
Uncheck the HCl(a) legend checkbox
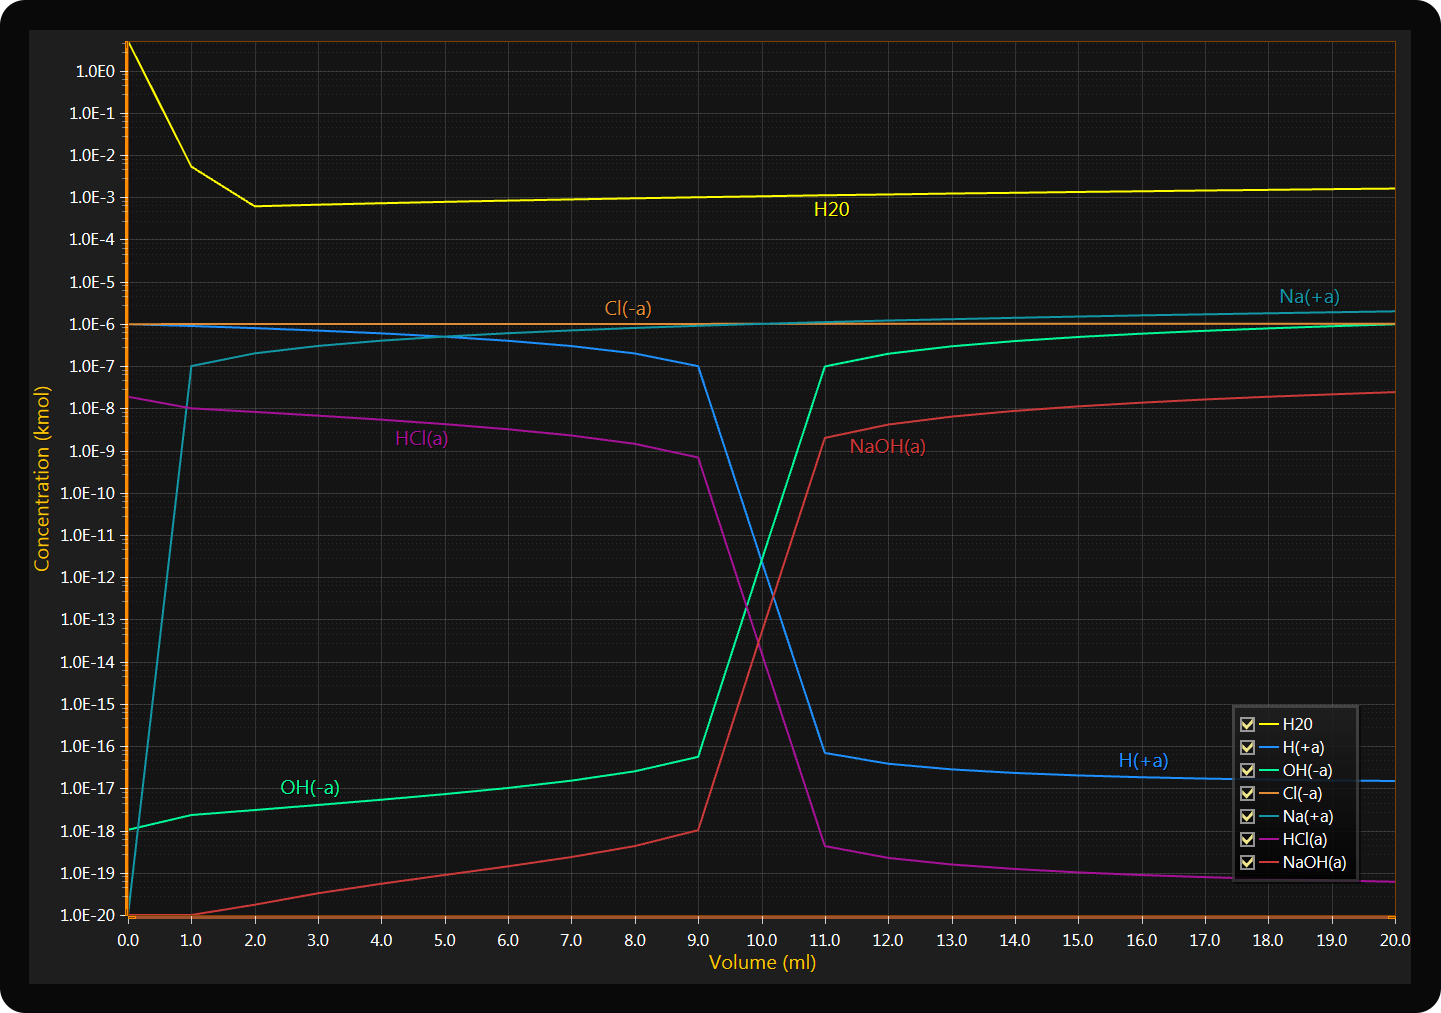click(x=1247, y=839)
